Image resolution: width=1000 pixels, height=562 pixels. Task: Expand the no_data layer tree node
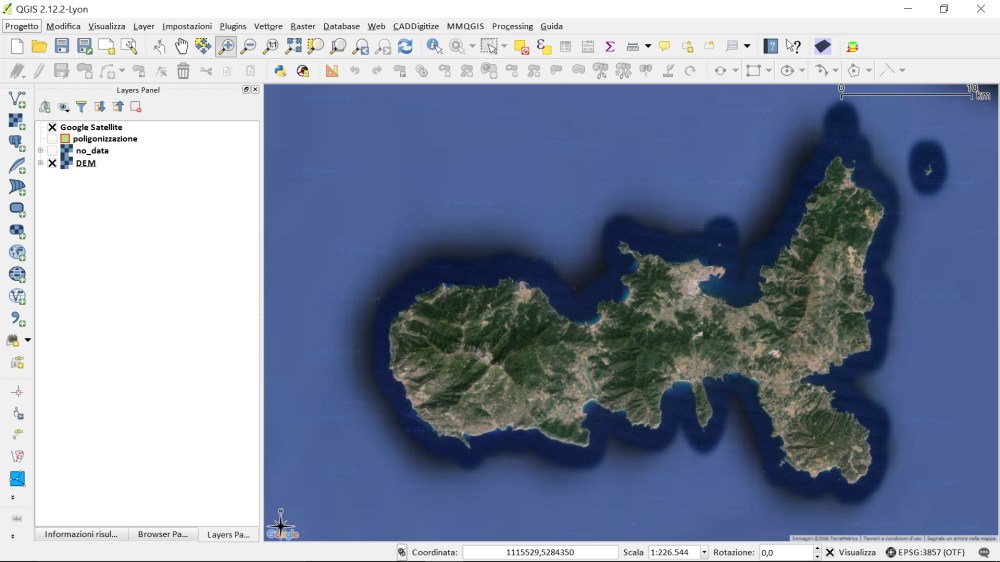41,151
